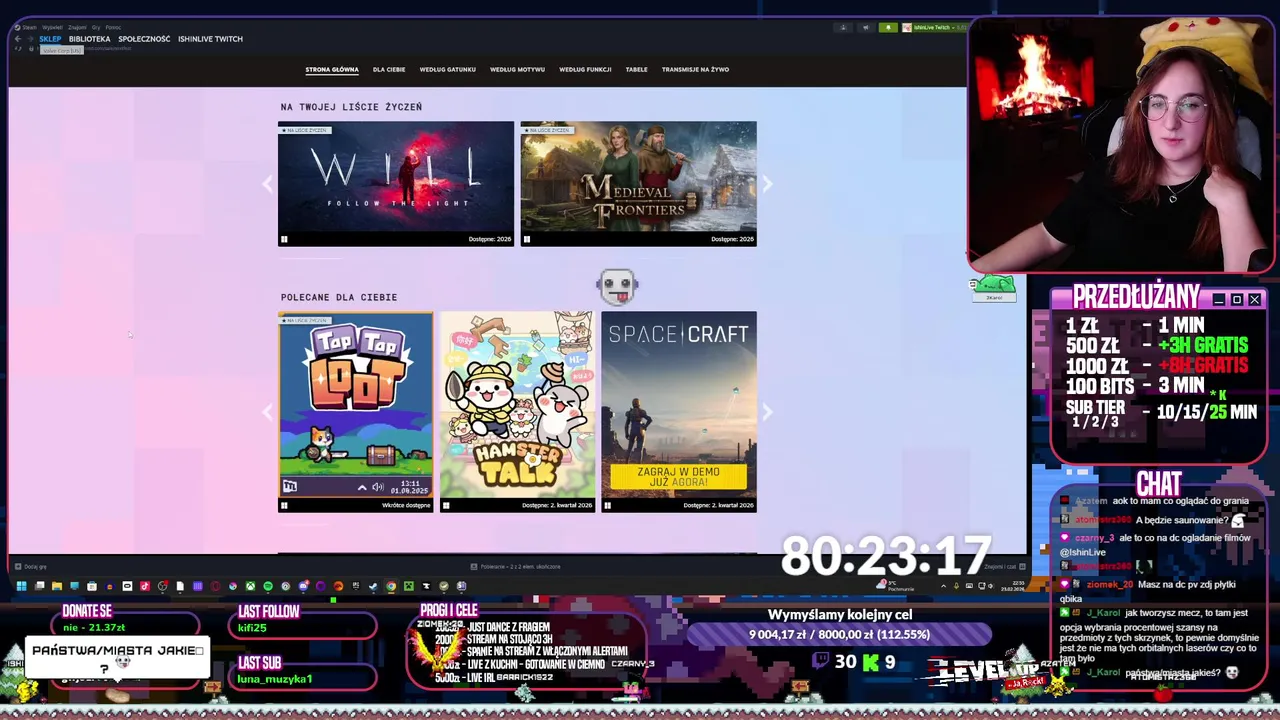This screenshot has height=720, width=1280.
Task: Open the DLA CIEBIE store menu
Action: pyautogui.click(x=389, y=70)
